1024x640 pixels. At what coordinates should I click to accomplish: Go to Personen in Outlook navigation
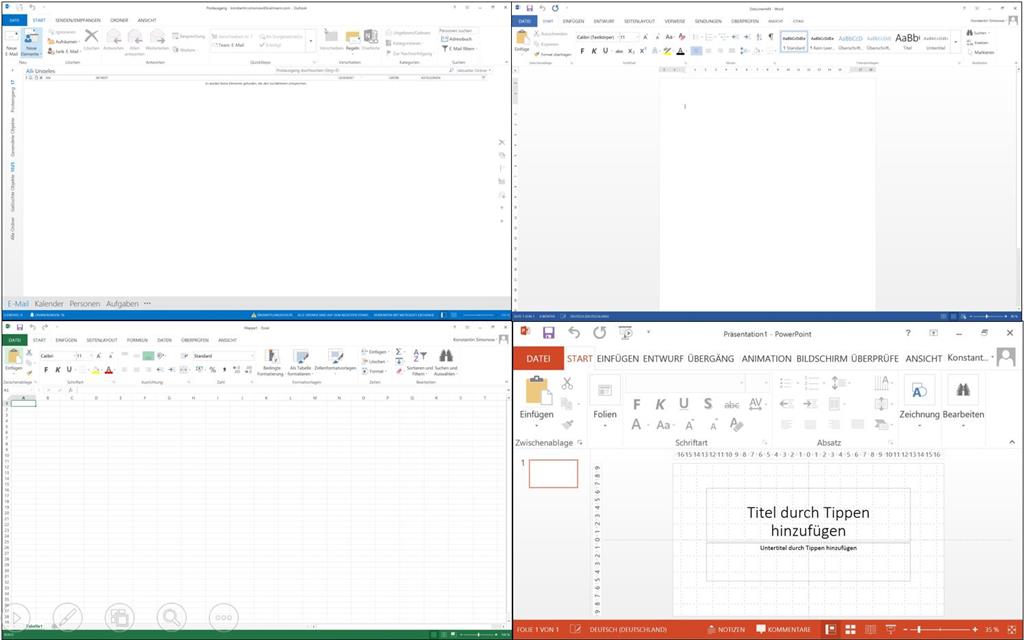(x=85, y=304)
